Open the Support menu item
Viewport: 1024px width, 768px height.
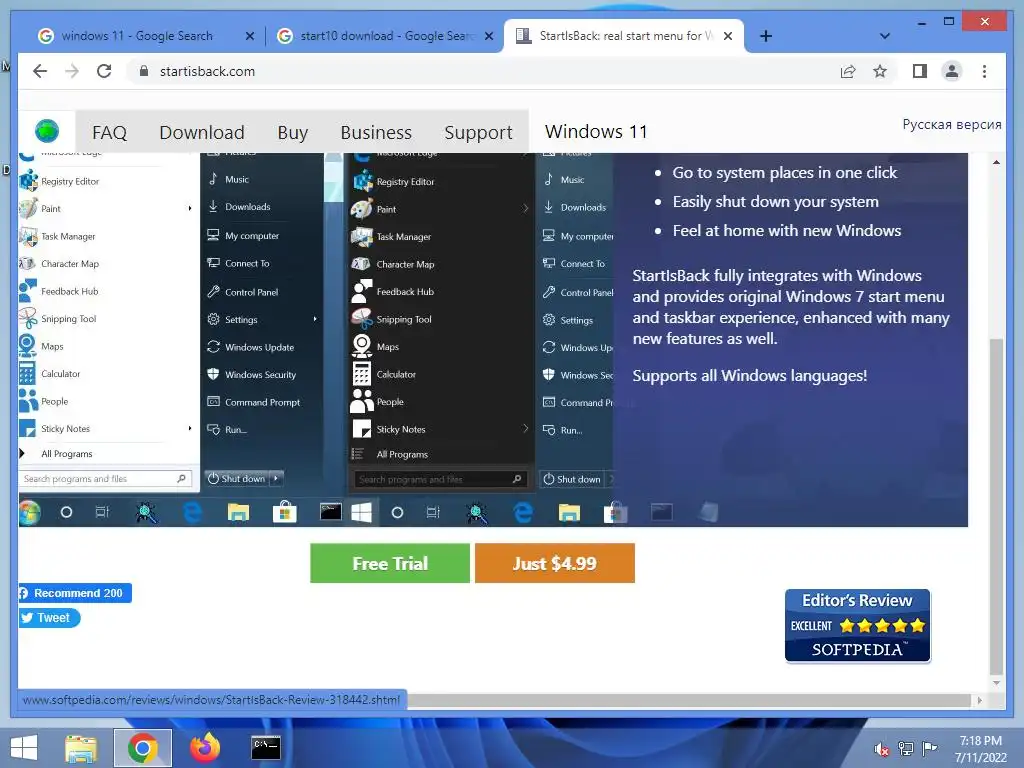click(x=478, y=133)
